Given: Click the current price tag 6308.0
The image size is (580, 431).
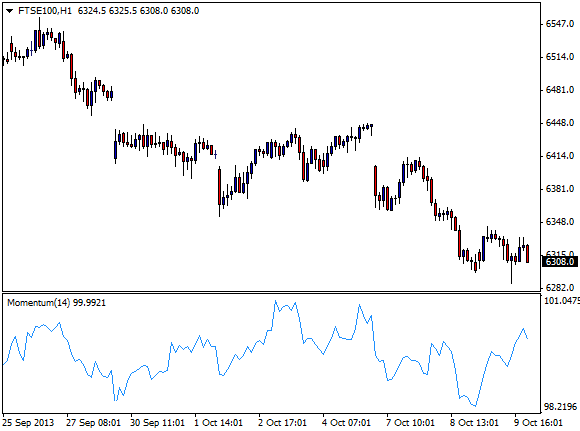Looking at the screenshot, I should tap(560, 262).
